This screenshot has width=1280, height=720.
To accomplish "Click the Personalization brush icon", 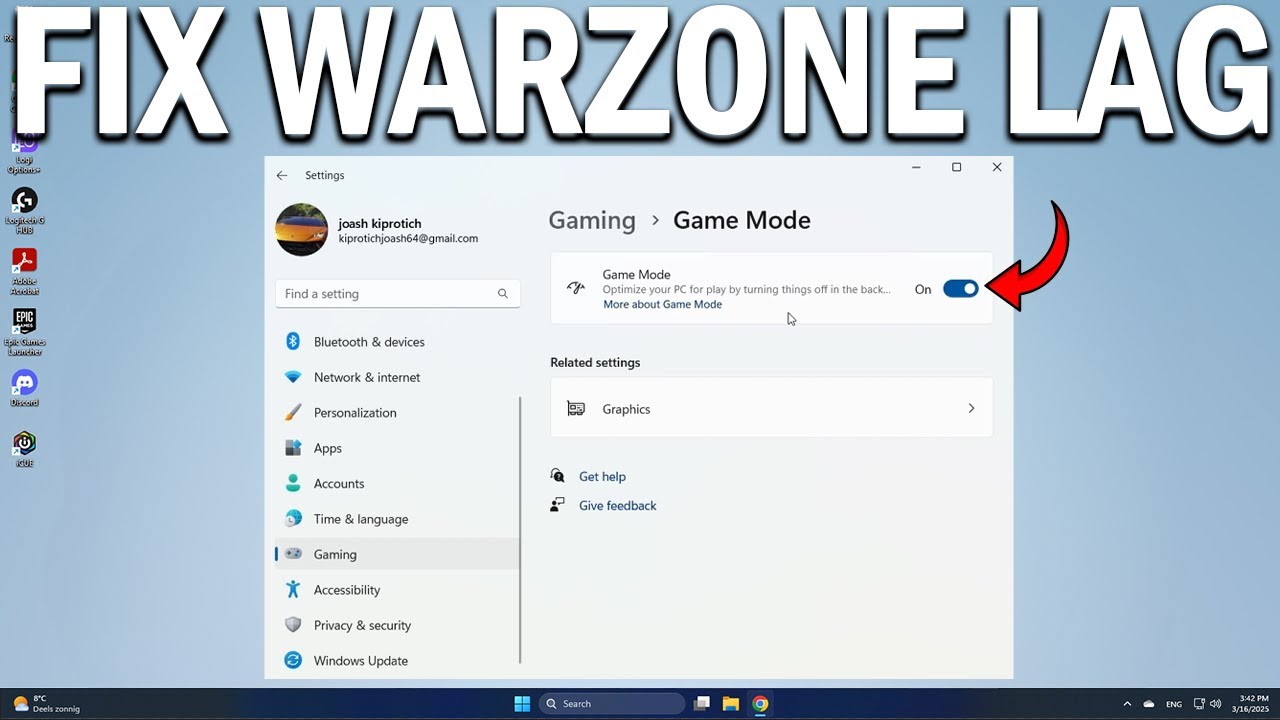I will [x=293, y=412].
